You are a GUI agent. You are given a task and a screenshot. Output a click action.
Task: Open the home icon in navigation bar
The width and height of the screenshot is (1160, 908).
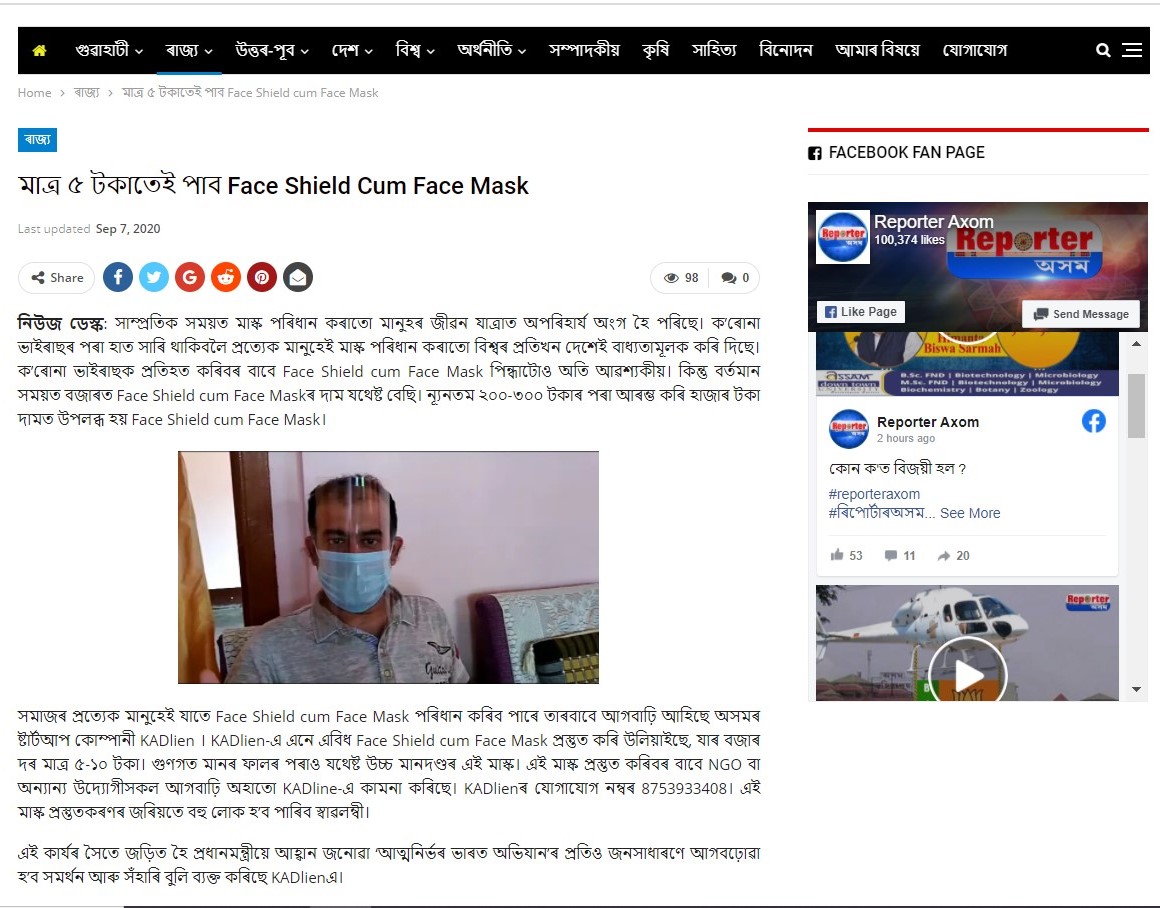click(x=39, y=50)
